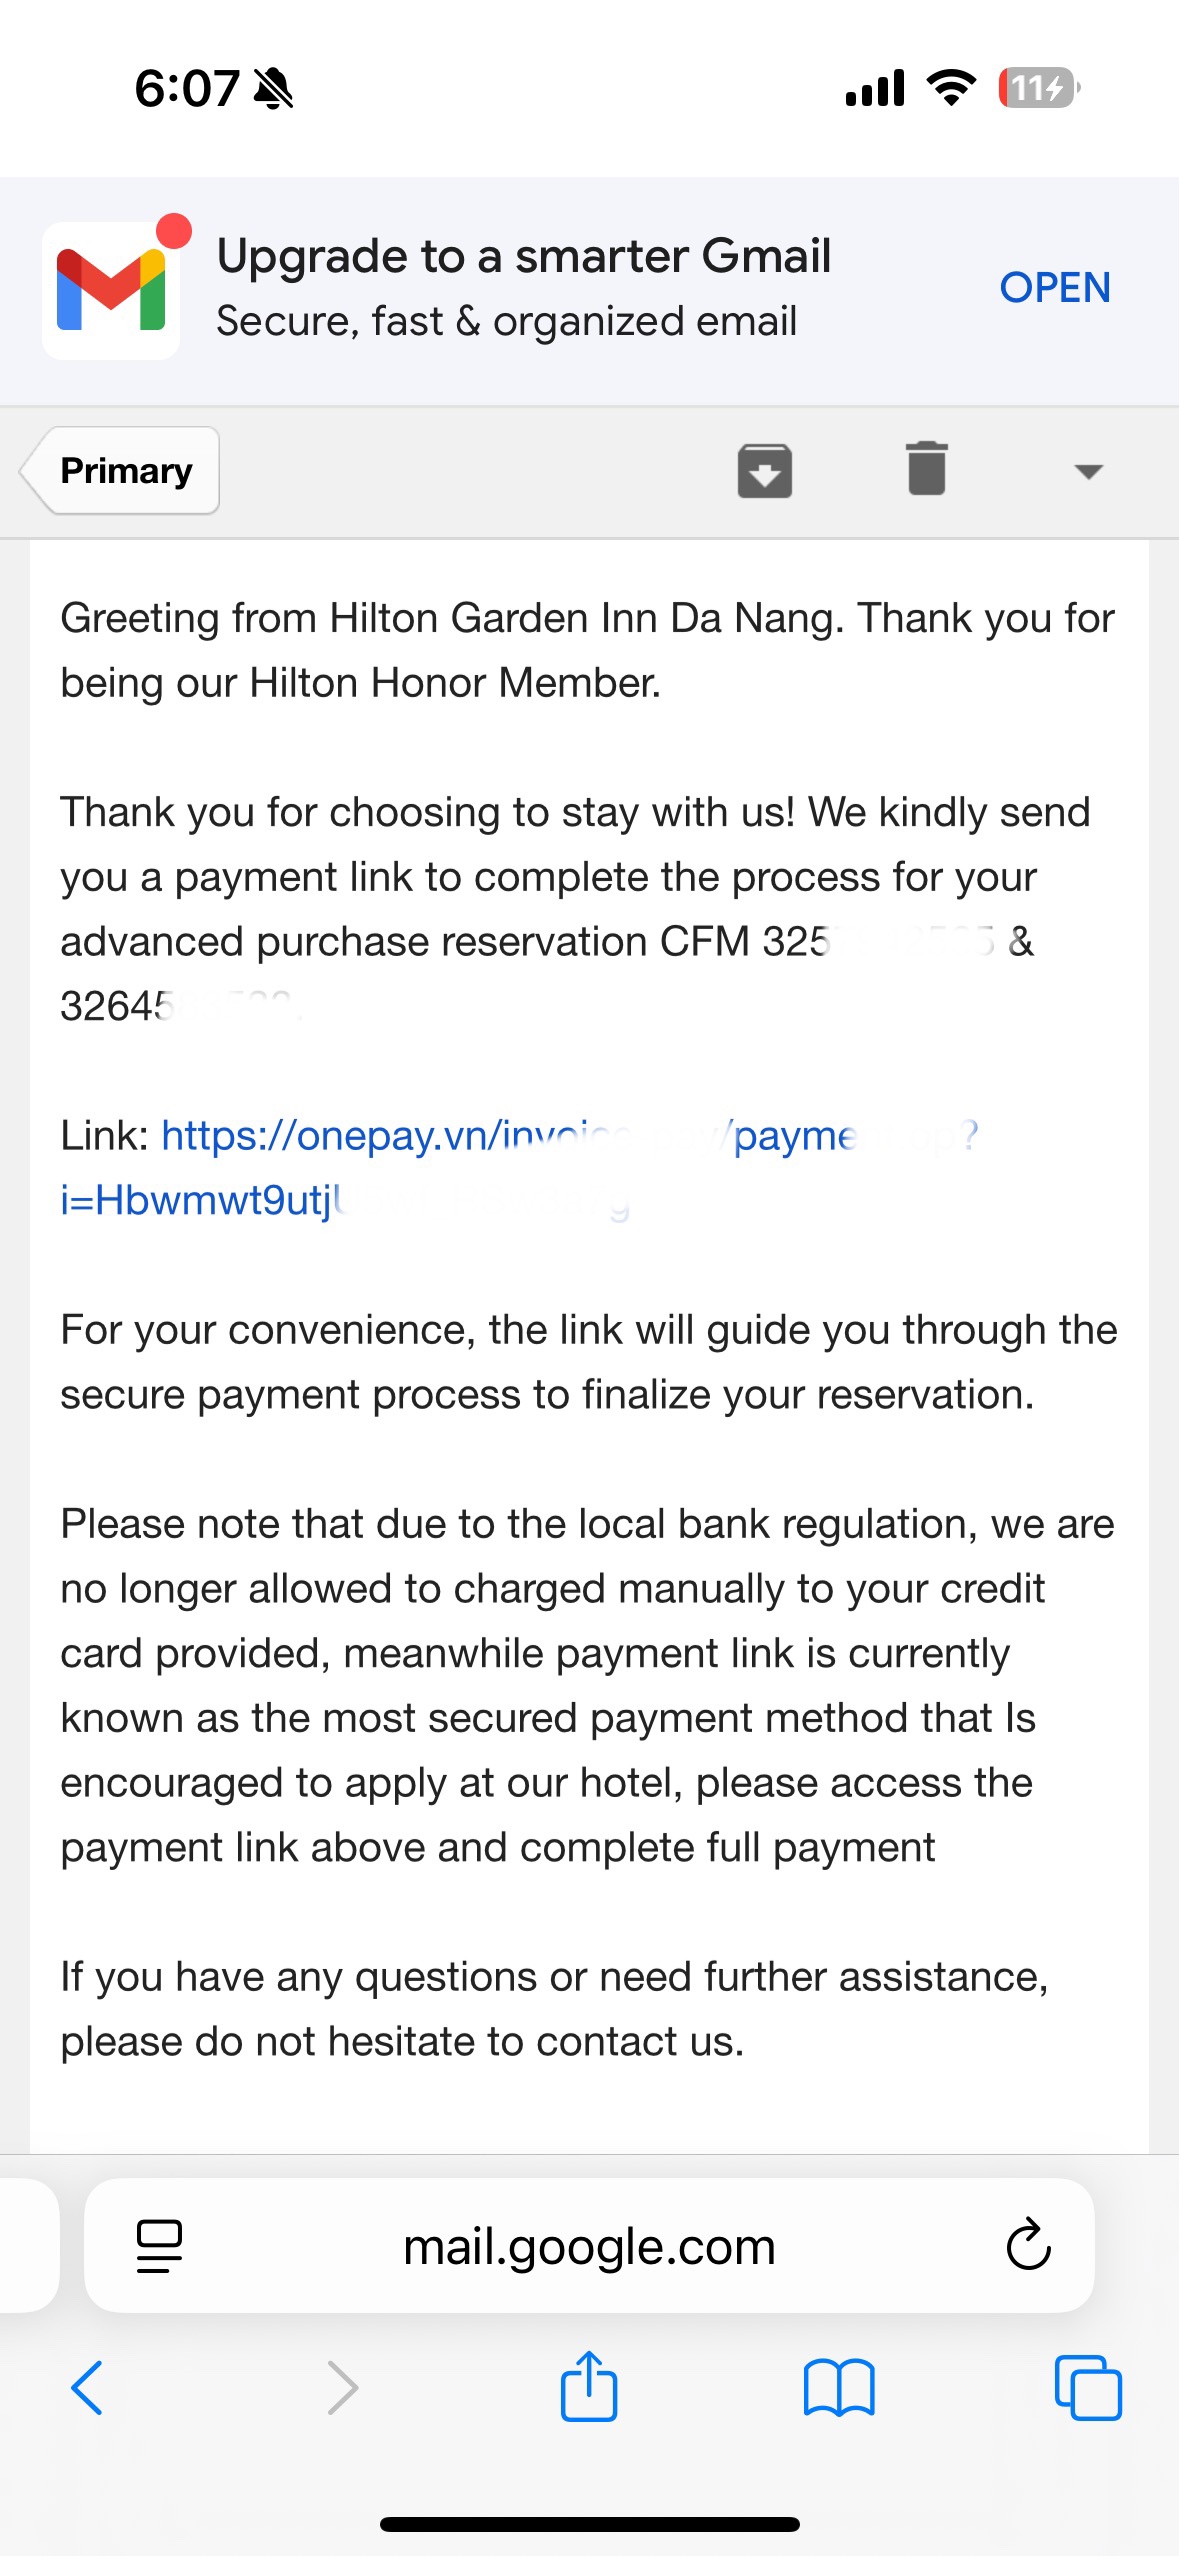Viewport: 1179px width, 2556px height.
Task: Go back to the Primary inbox
Action: pyautogui.click(x=120, y=470)
